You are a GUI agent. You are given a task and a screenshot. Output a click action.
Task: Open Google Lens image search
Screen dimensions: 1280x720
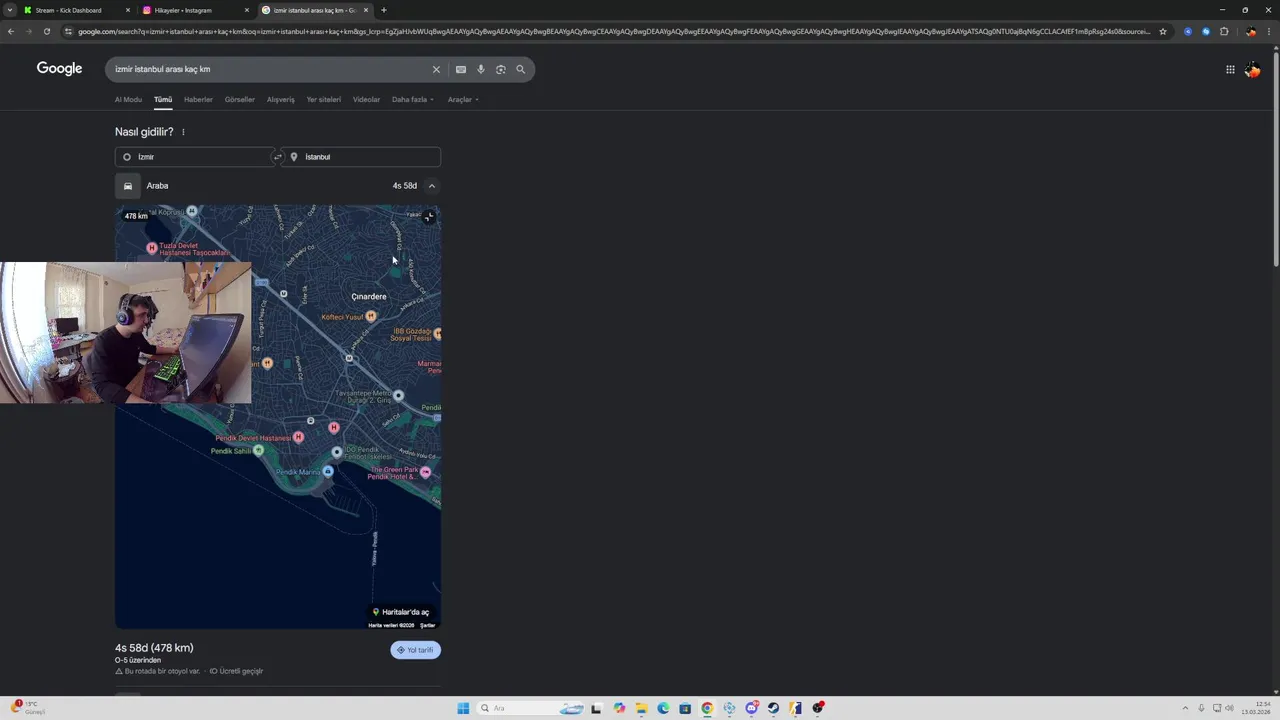click(501, 69)
